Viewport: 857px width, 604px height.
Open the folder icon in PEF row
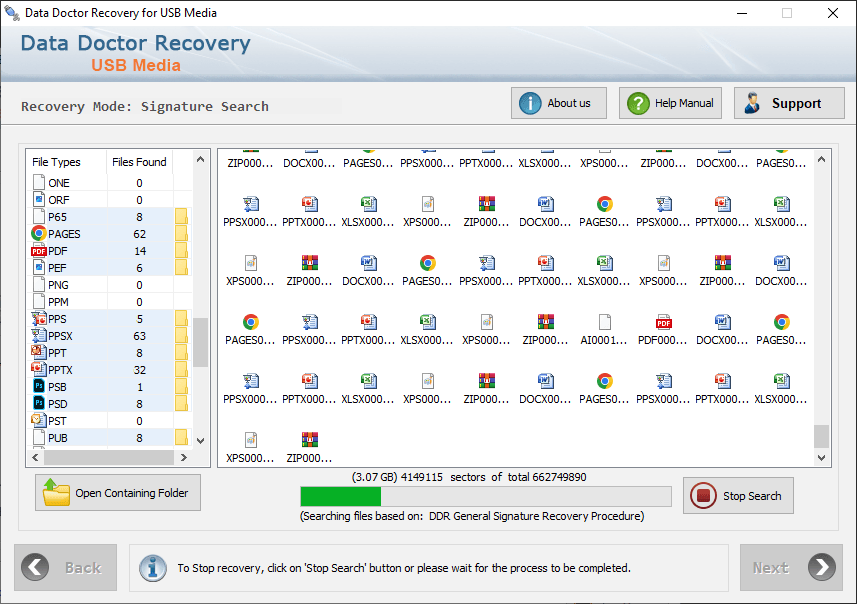click(x=181, y=267)
